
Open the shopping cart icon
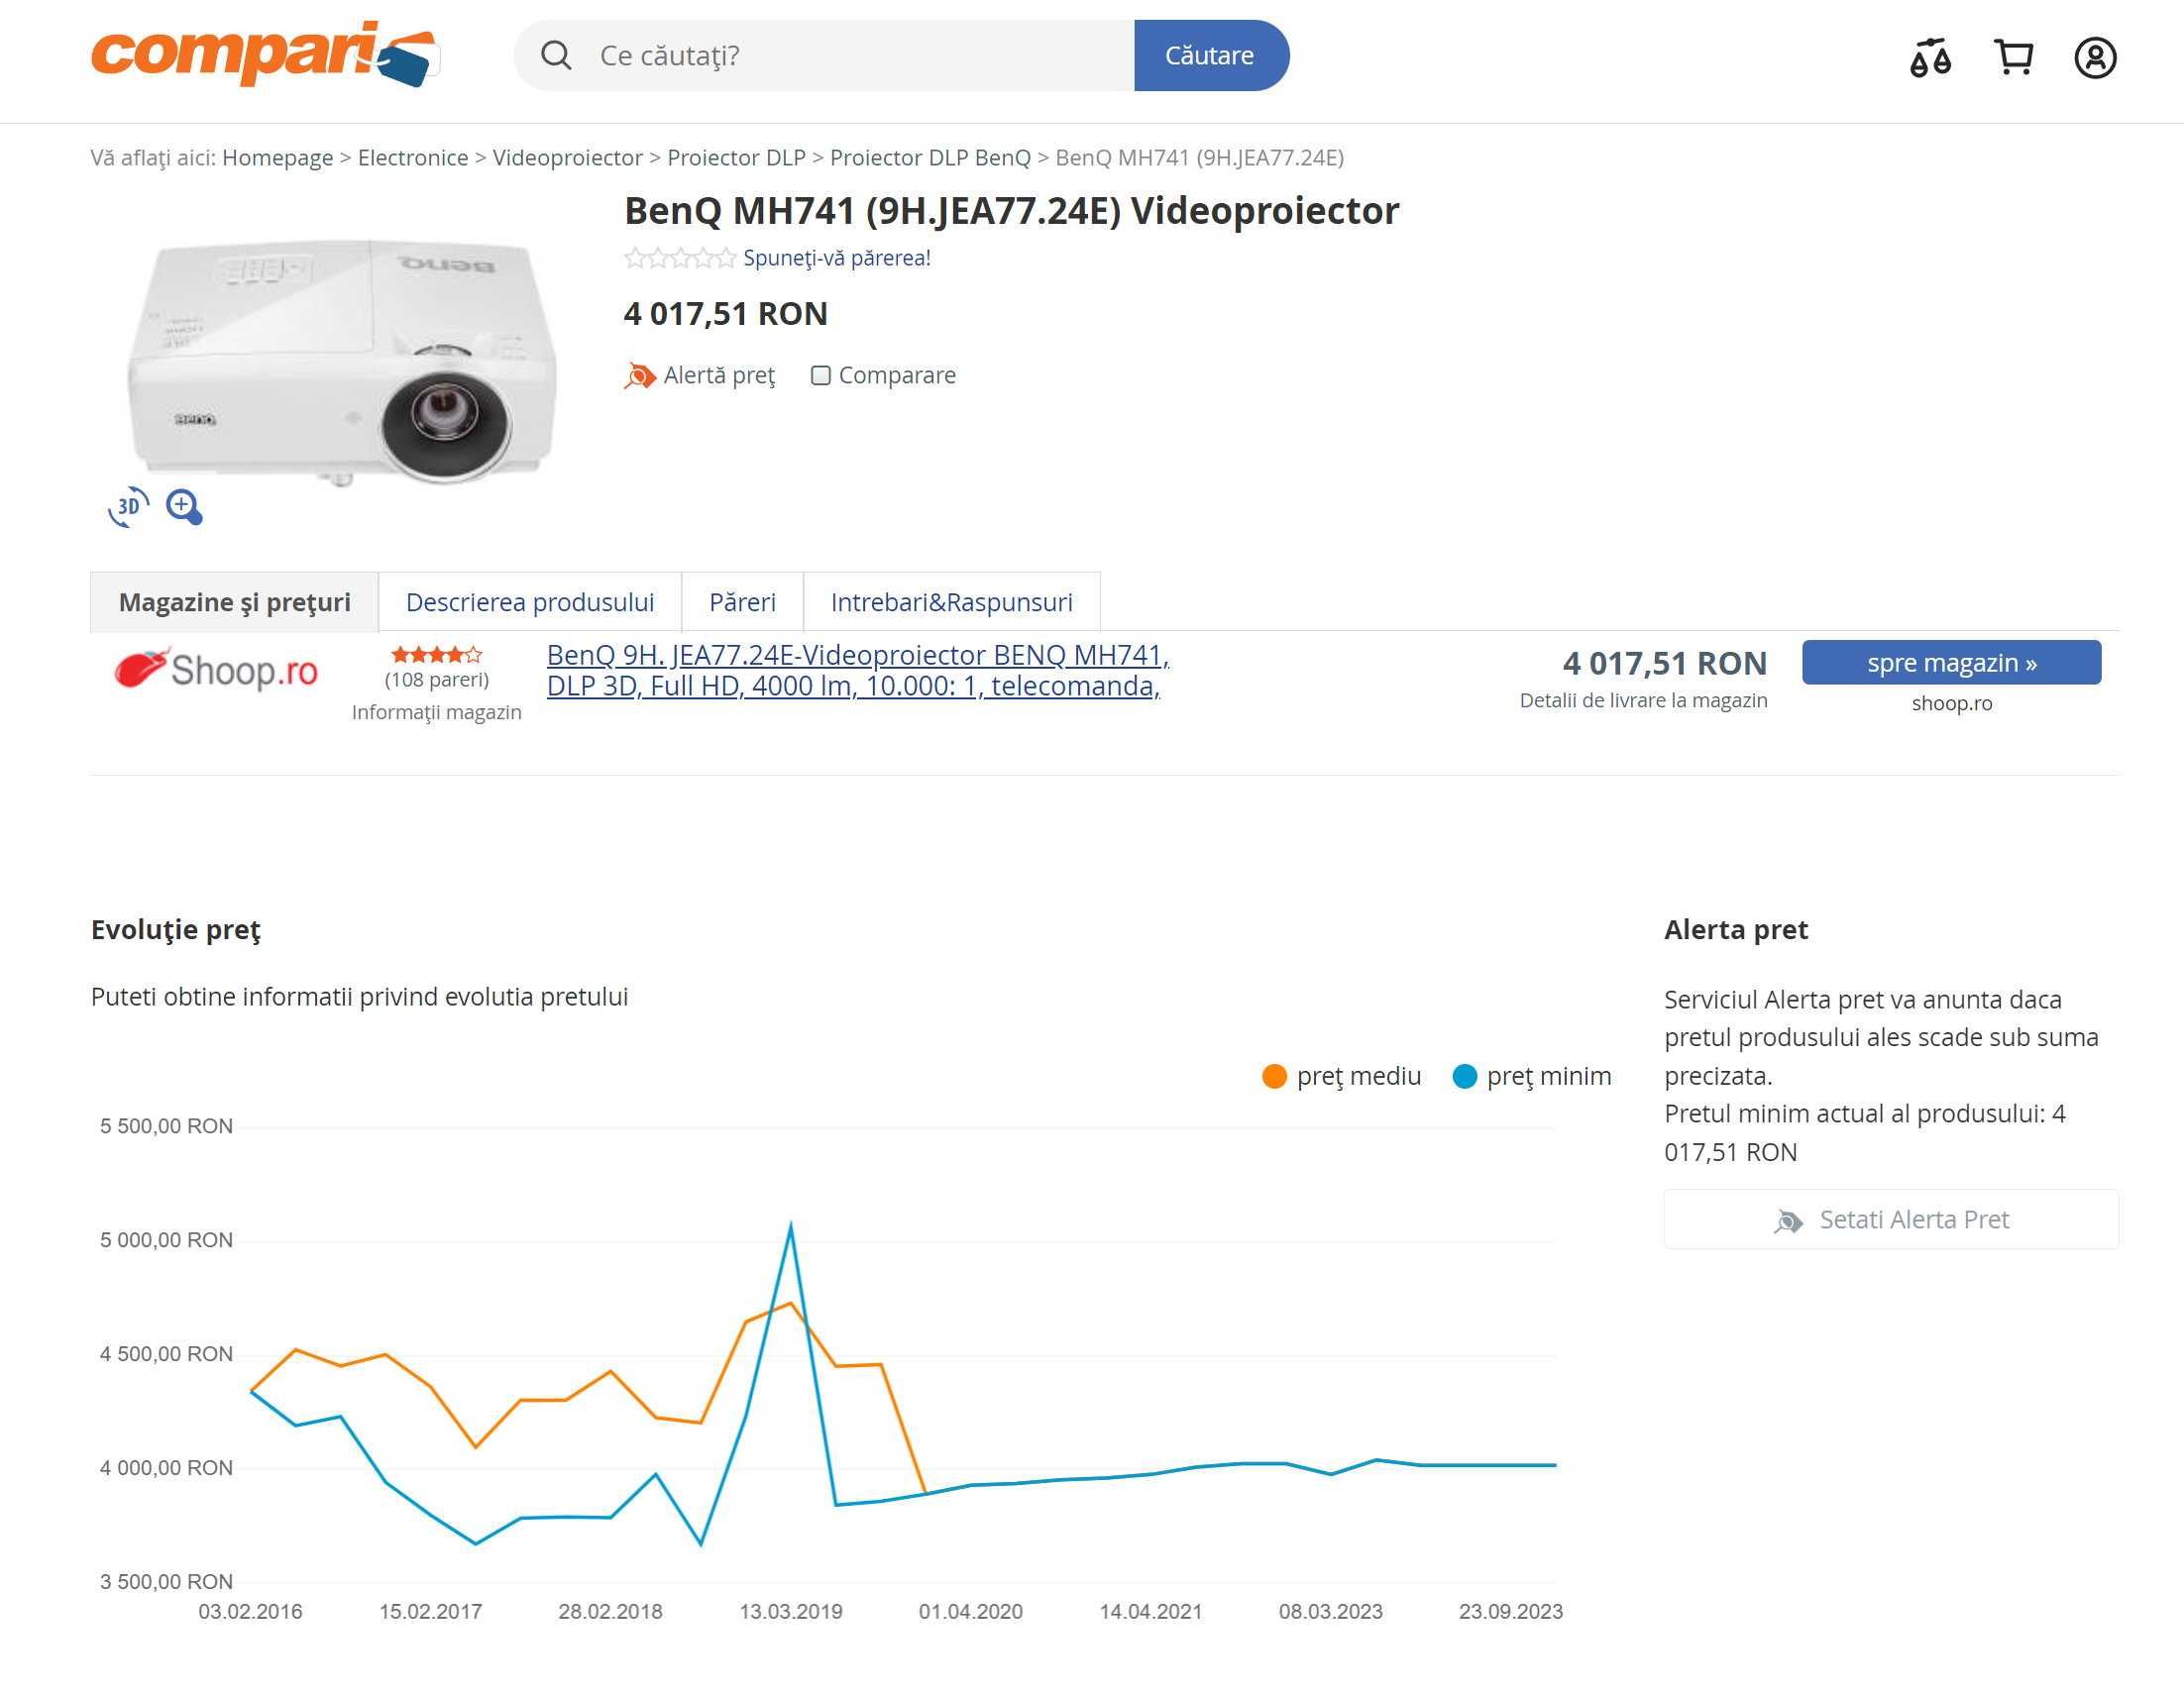click(x=2013, y=57)
